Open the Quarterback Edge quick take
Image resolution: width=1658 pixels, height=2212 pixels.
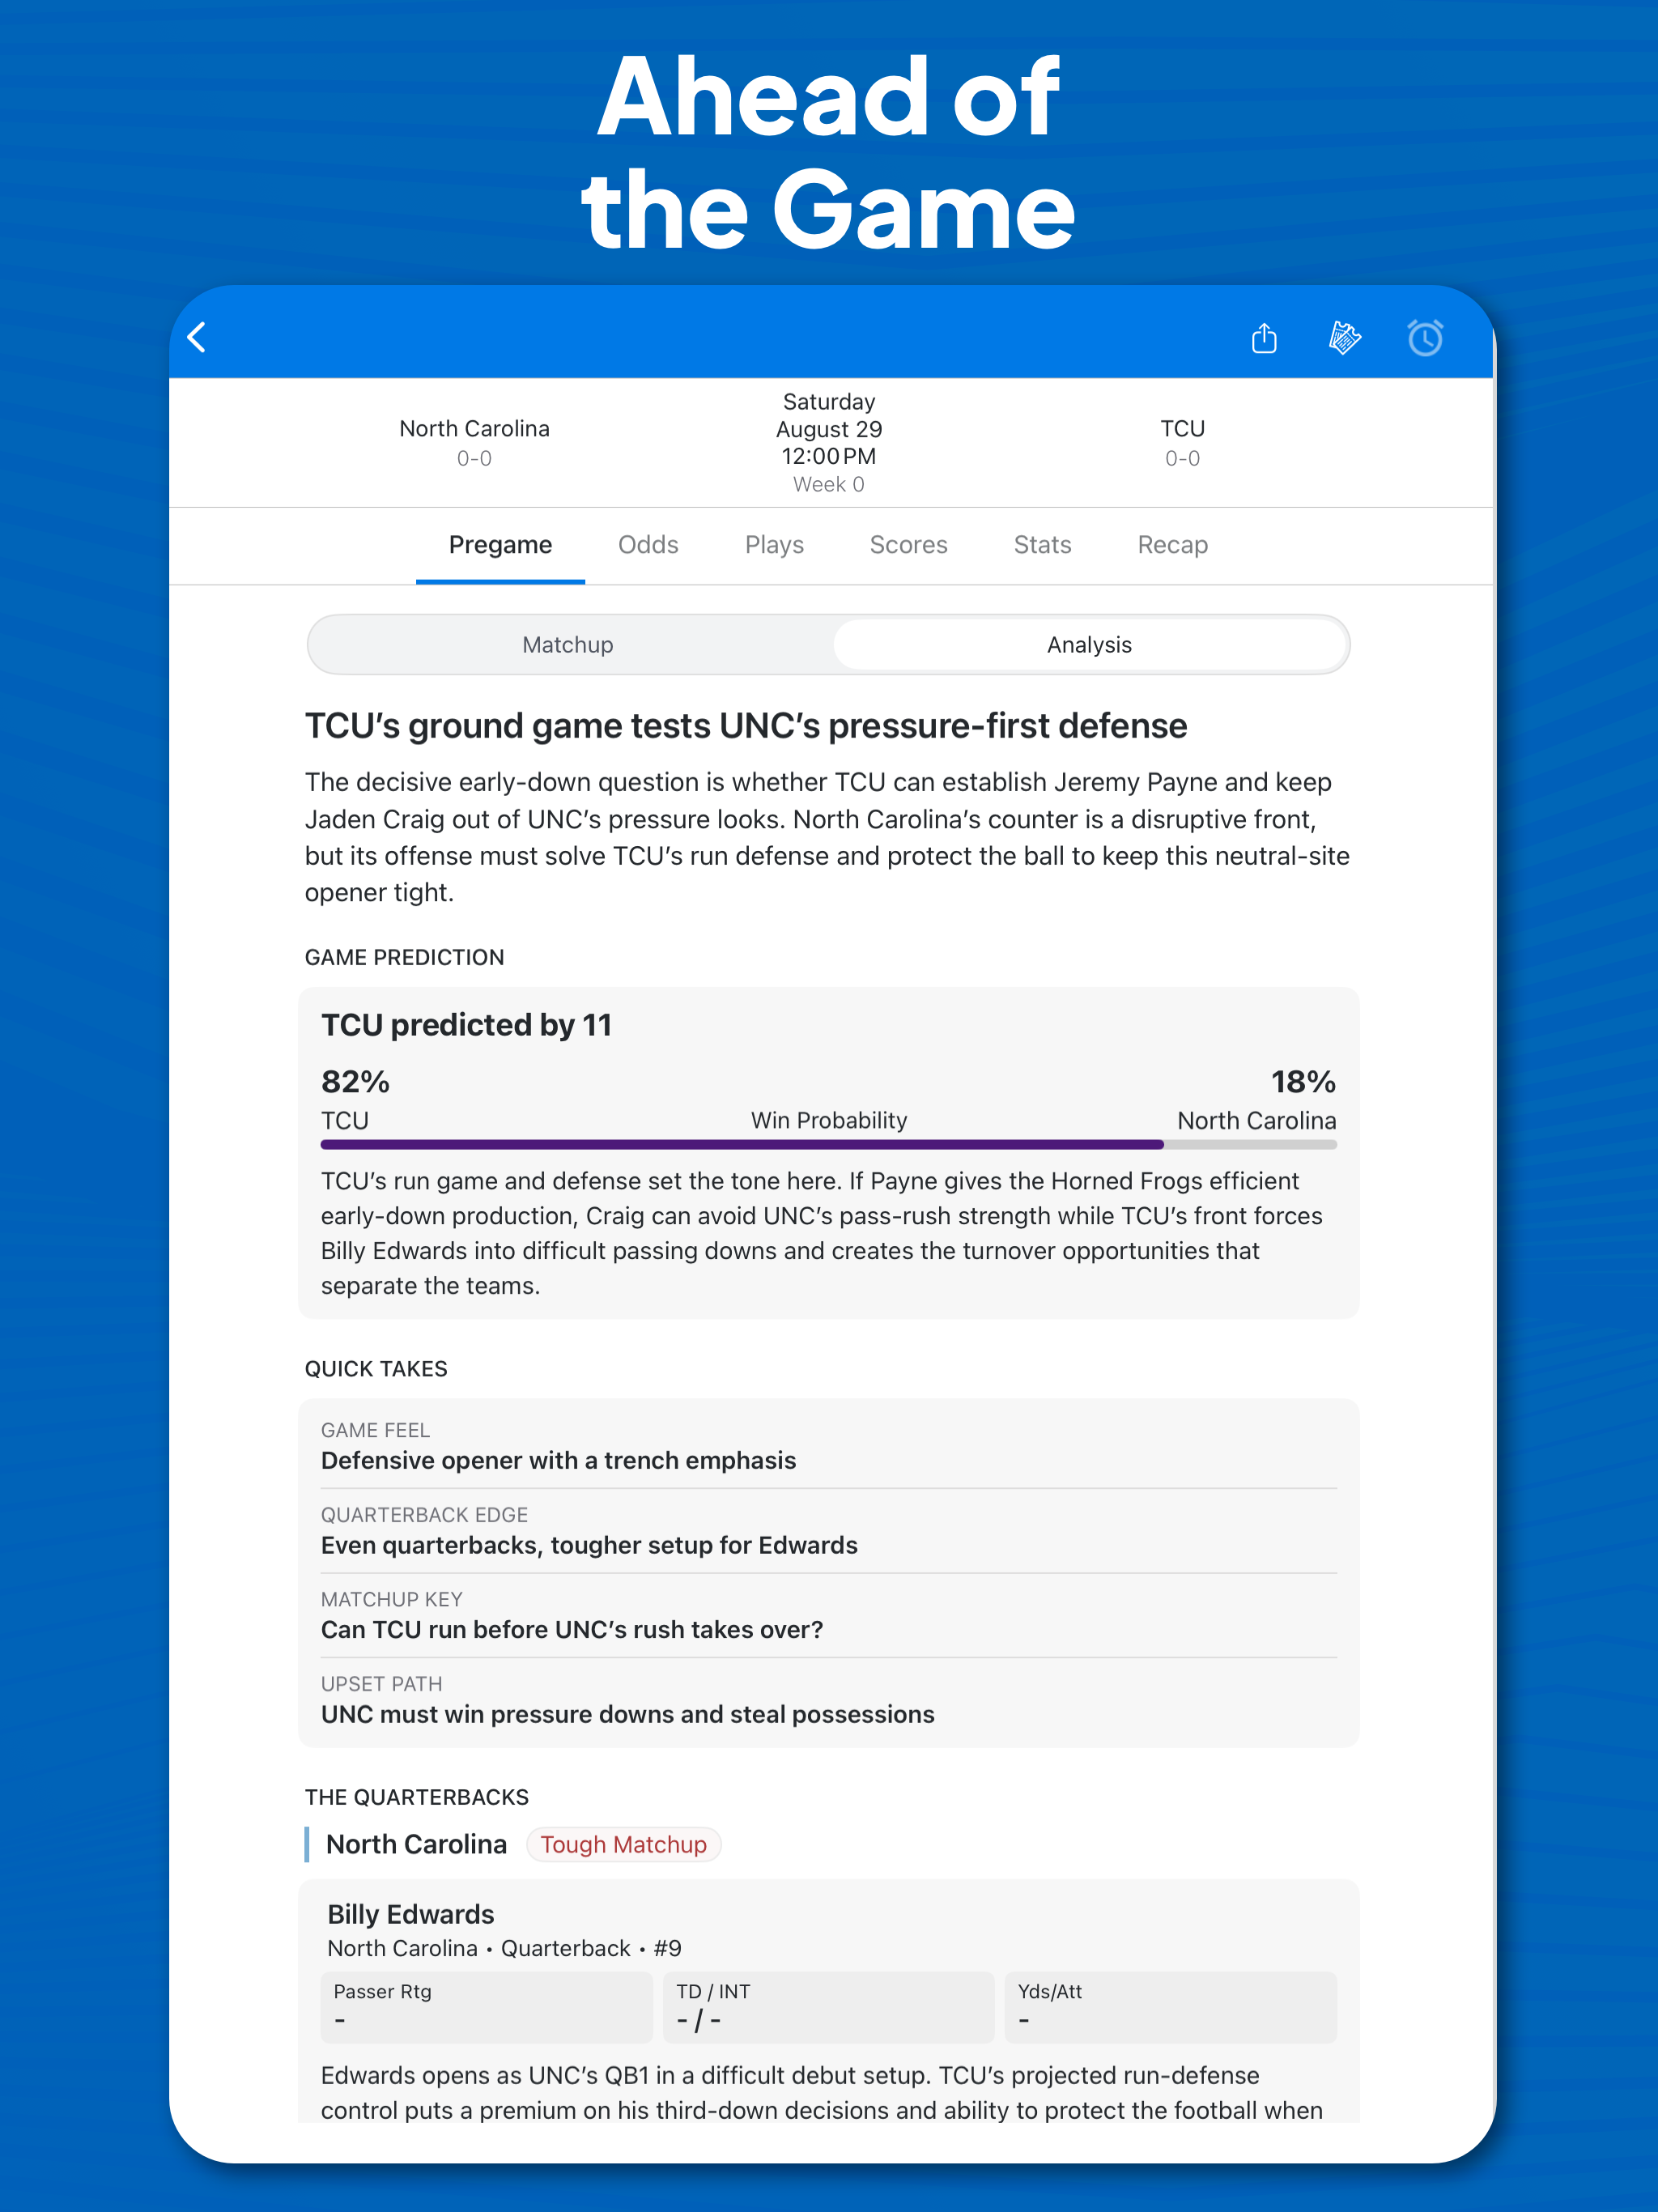coord(829,1531)
